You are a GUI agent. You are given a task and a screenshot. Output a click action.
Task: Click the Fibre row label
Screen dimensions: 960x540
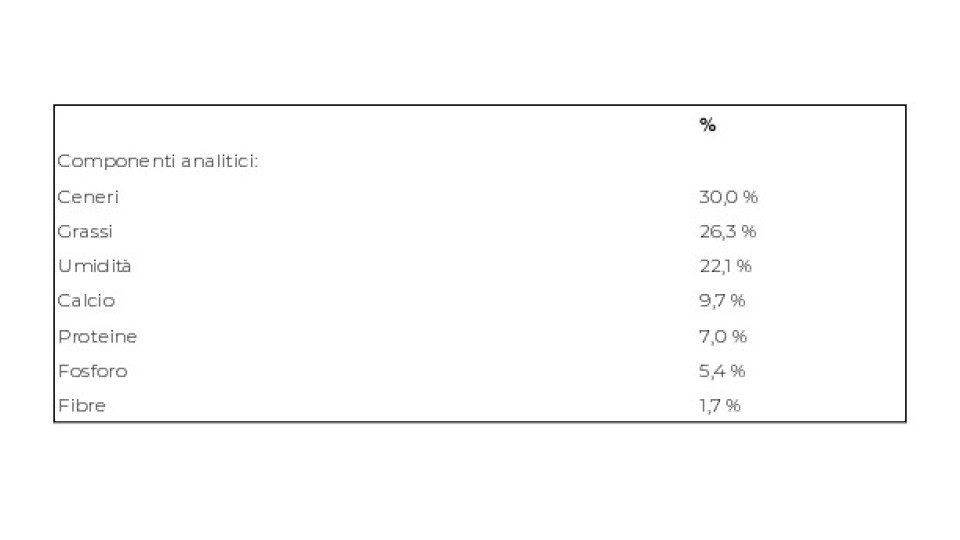[x=82, y=405]
